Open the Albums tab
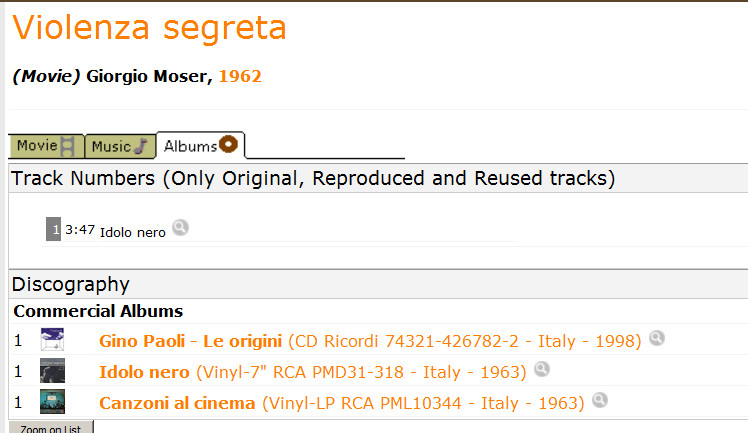This screenshot has width=748, height=433. pos(201,145)
